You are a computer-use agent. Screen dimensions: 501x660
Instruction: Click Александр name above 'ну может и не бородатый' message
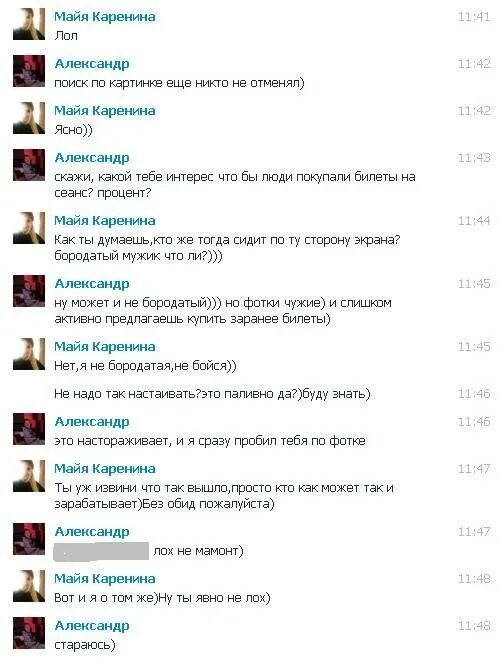92,284
